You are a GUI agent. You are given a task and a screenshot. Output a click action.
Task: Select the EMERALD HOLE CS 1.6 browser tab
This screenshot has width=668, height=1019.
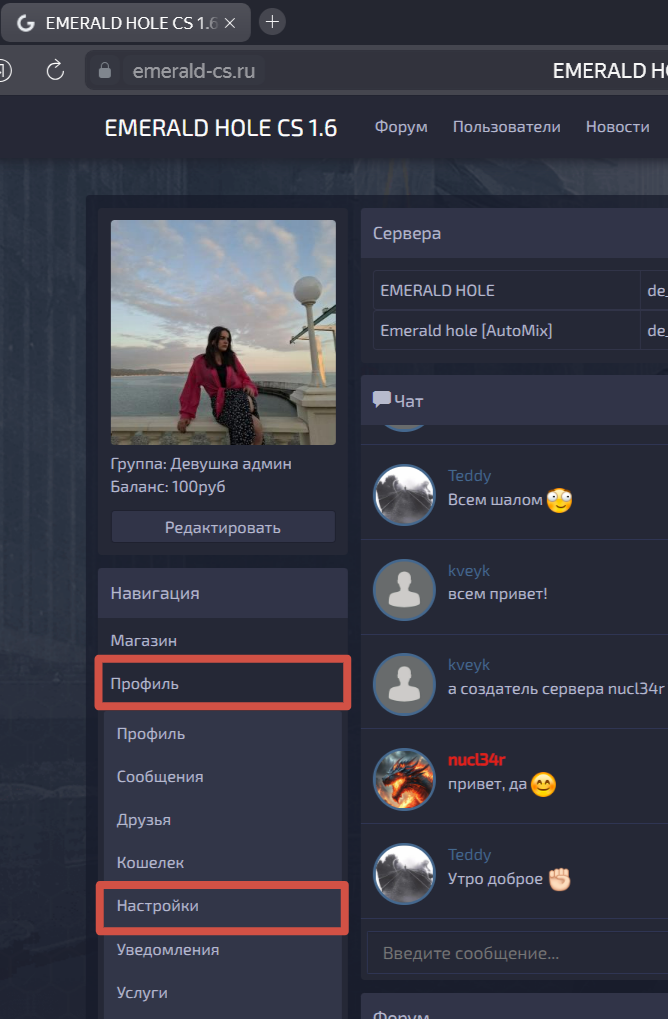point(125,23)
